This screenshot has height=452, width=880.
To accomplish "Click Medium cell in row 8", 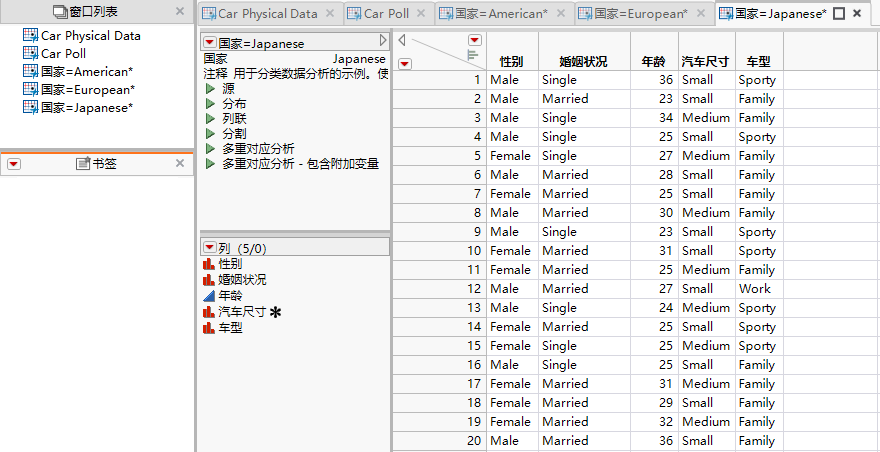I will coord(706,213).
